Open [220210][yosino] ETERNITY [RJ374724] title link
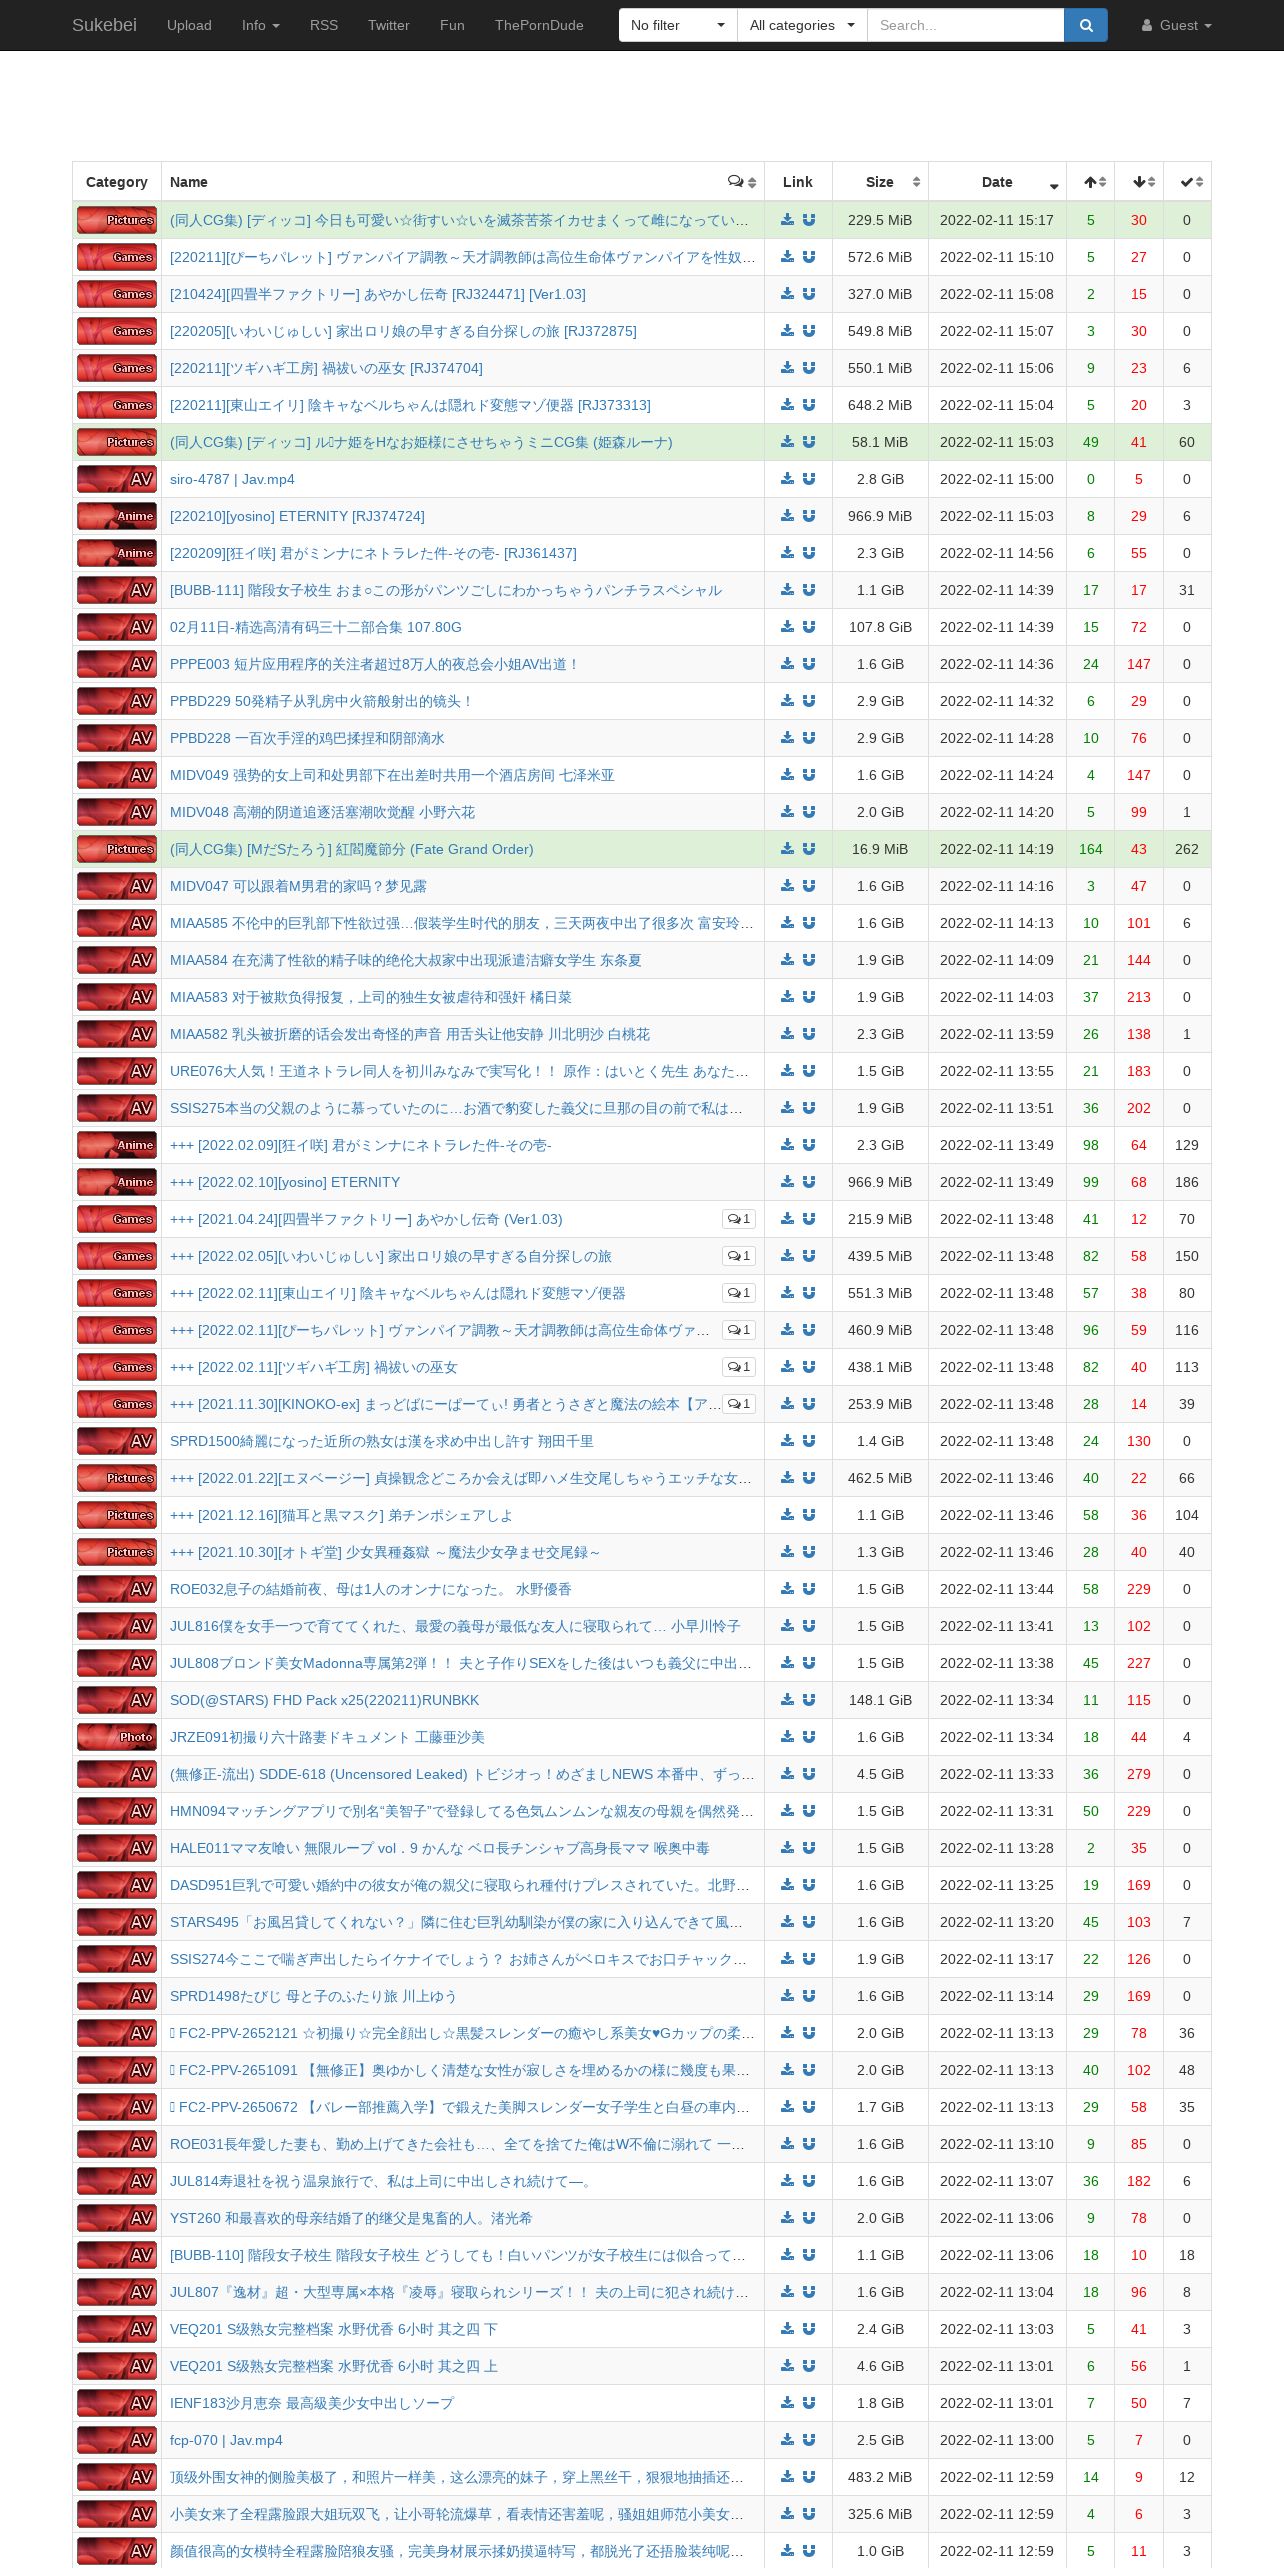This screenshot has height=2568, width=1284. (297, 516)
